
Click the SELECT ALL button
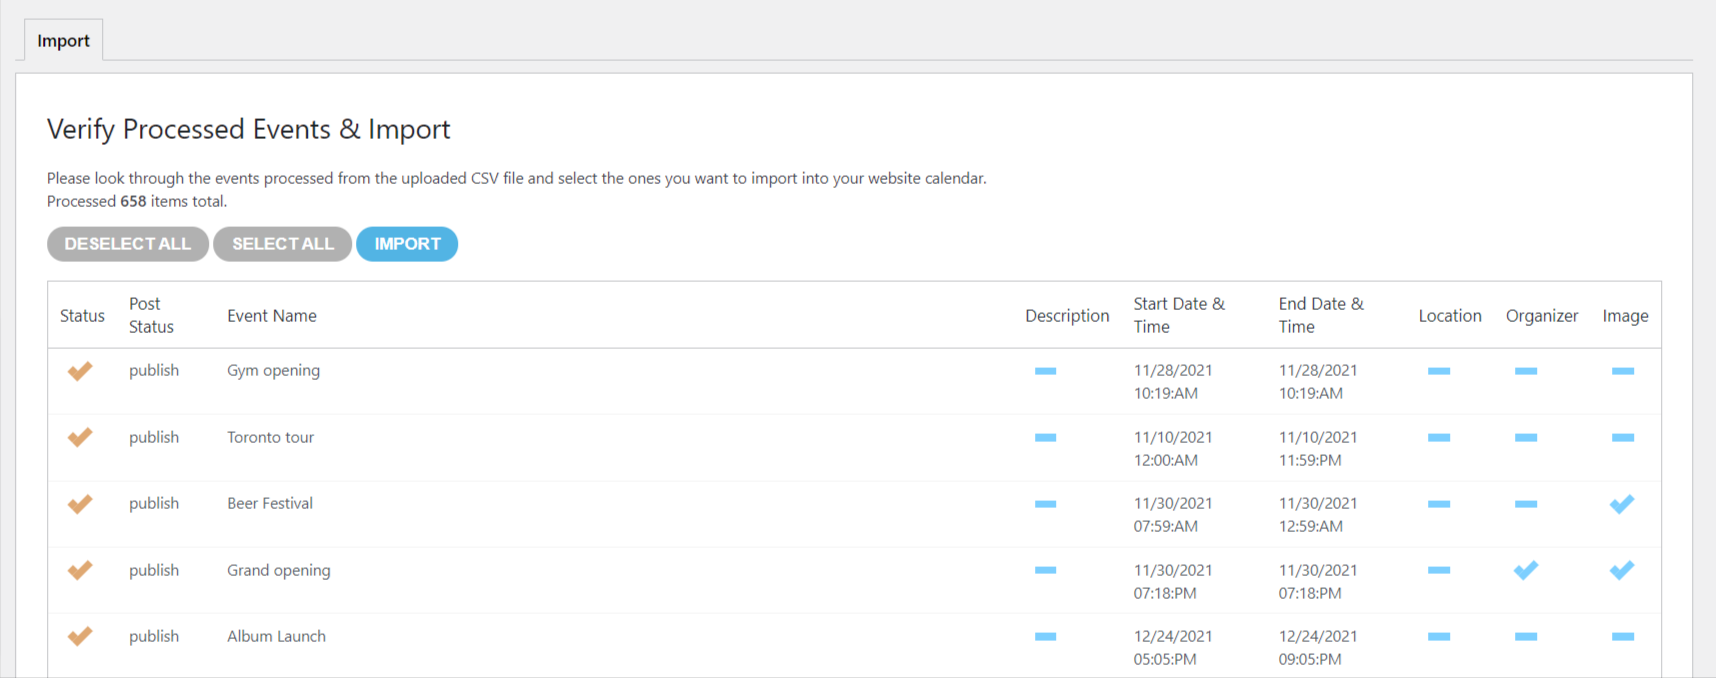pos(283,244)
